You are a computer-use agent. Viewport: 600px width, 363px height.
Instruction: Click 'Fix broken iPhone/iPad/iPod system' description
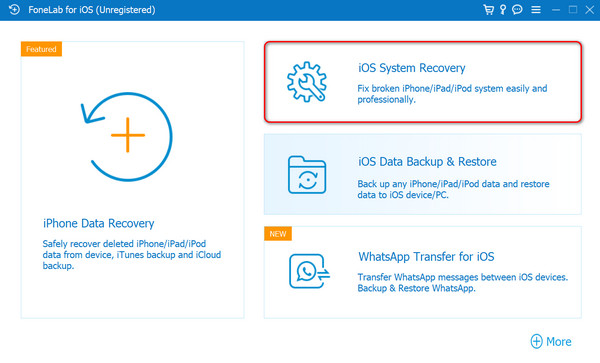pos(452,94)
